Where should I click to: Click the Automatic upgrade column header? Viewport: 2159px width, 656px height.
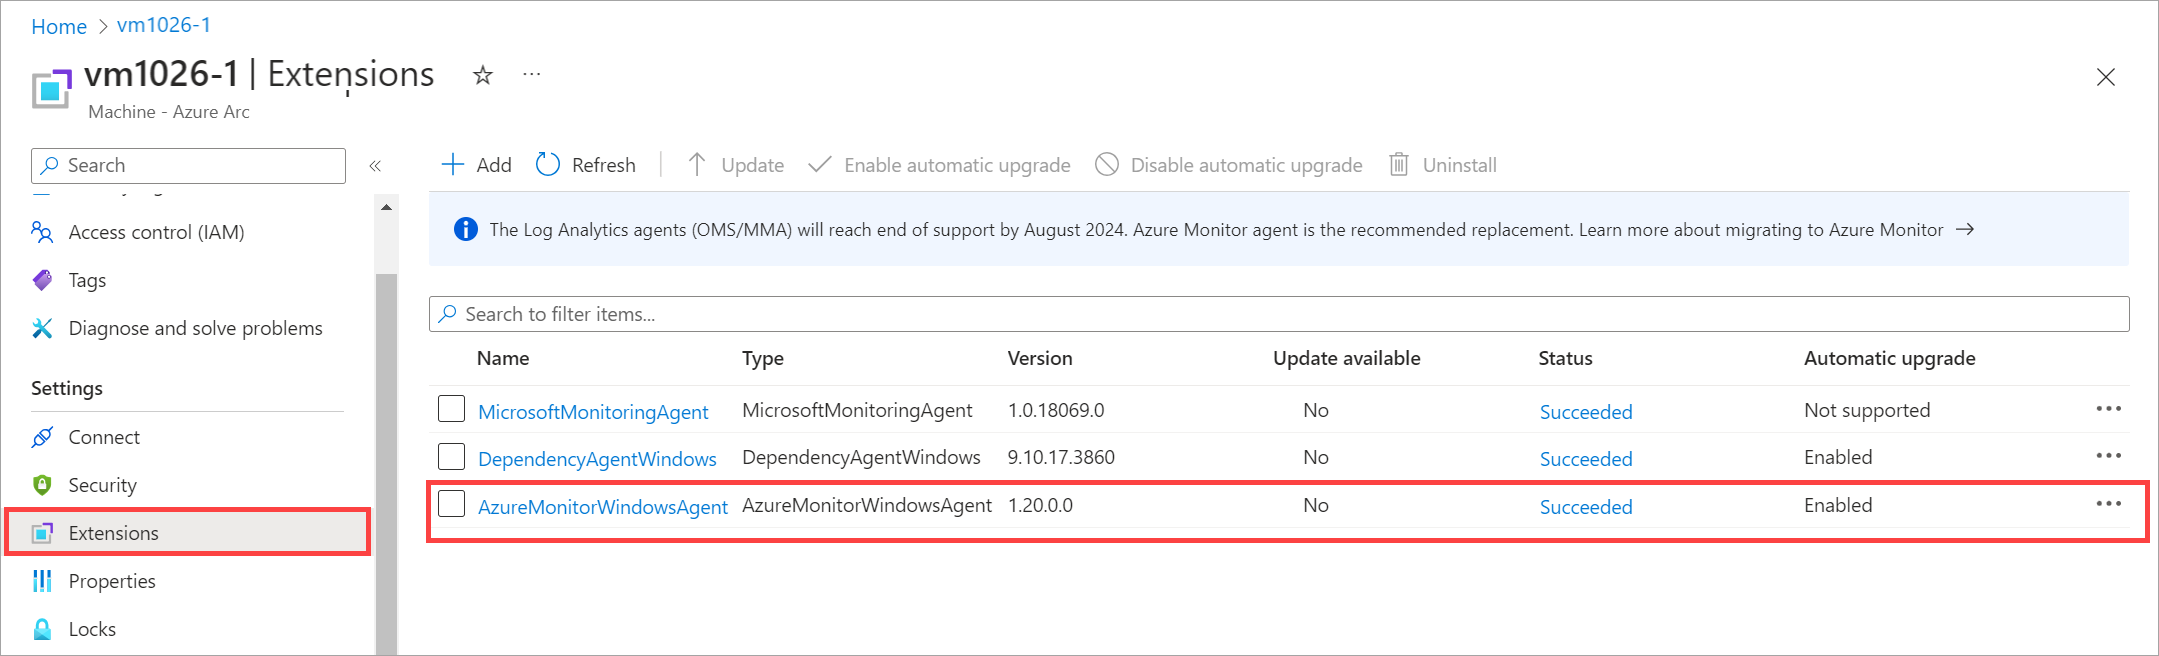(x=1889, y=358)
